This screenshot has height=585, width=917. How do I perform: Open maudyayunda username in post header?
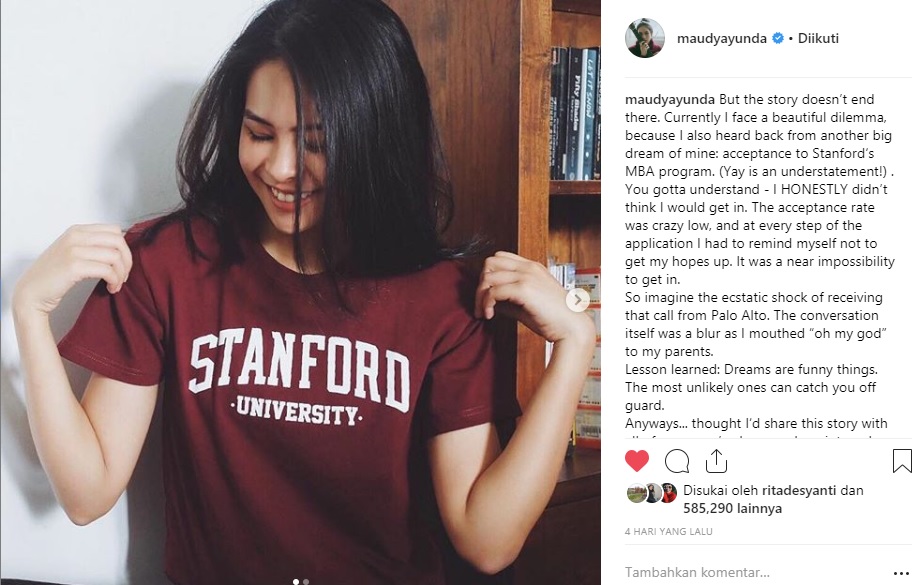tap(721, 39)
